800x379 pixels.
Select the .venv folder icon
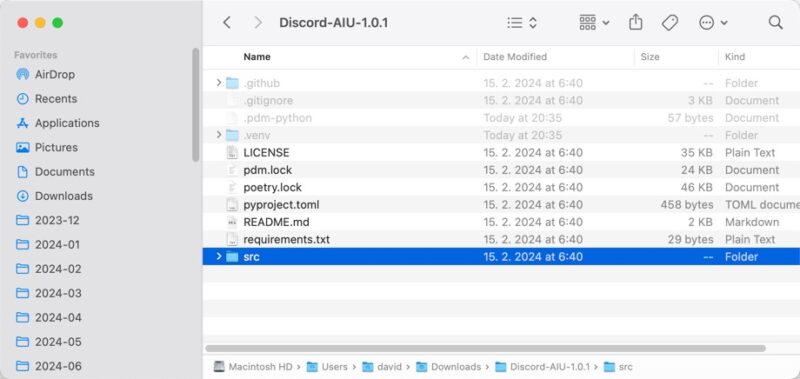click(232, 135)
